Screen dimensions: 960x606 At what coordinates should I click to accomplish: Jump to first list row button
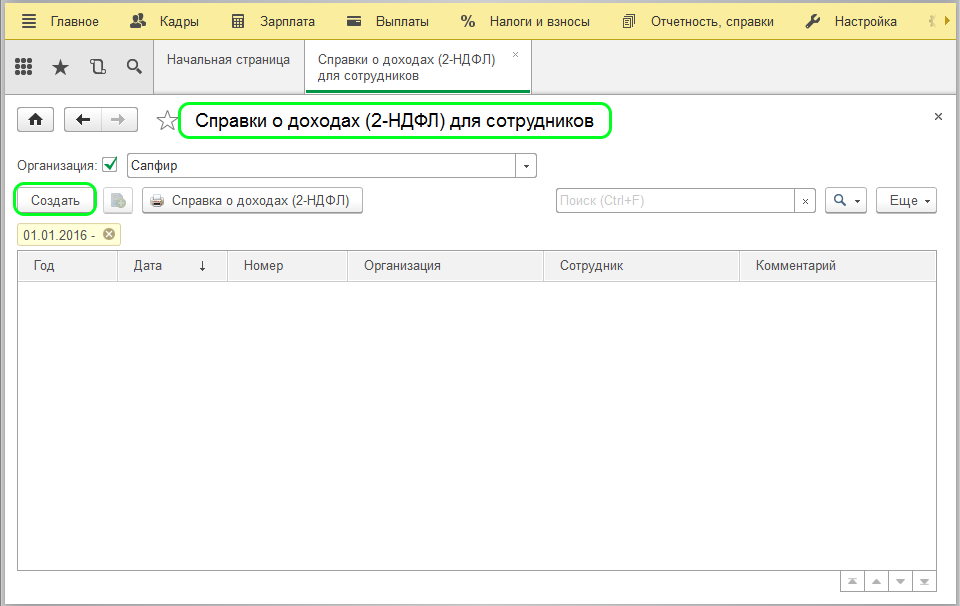tap(852, 582)
